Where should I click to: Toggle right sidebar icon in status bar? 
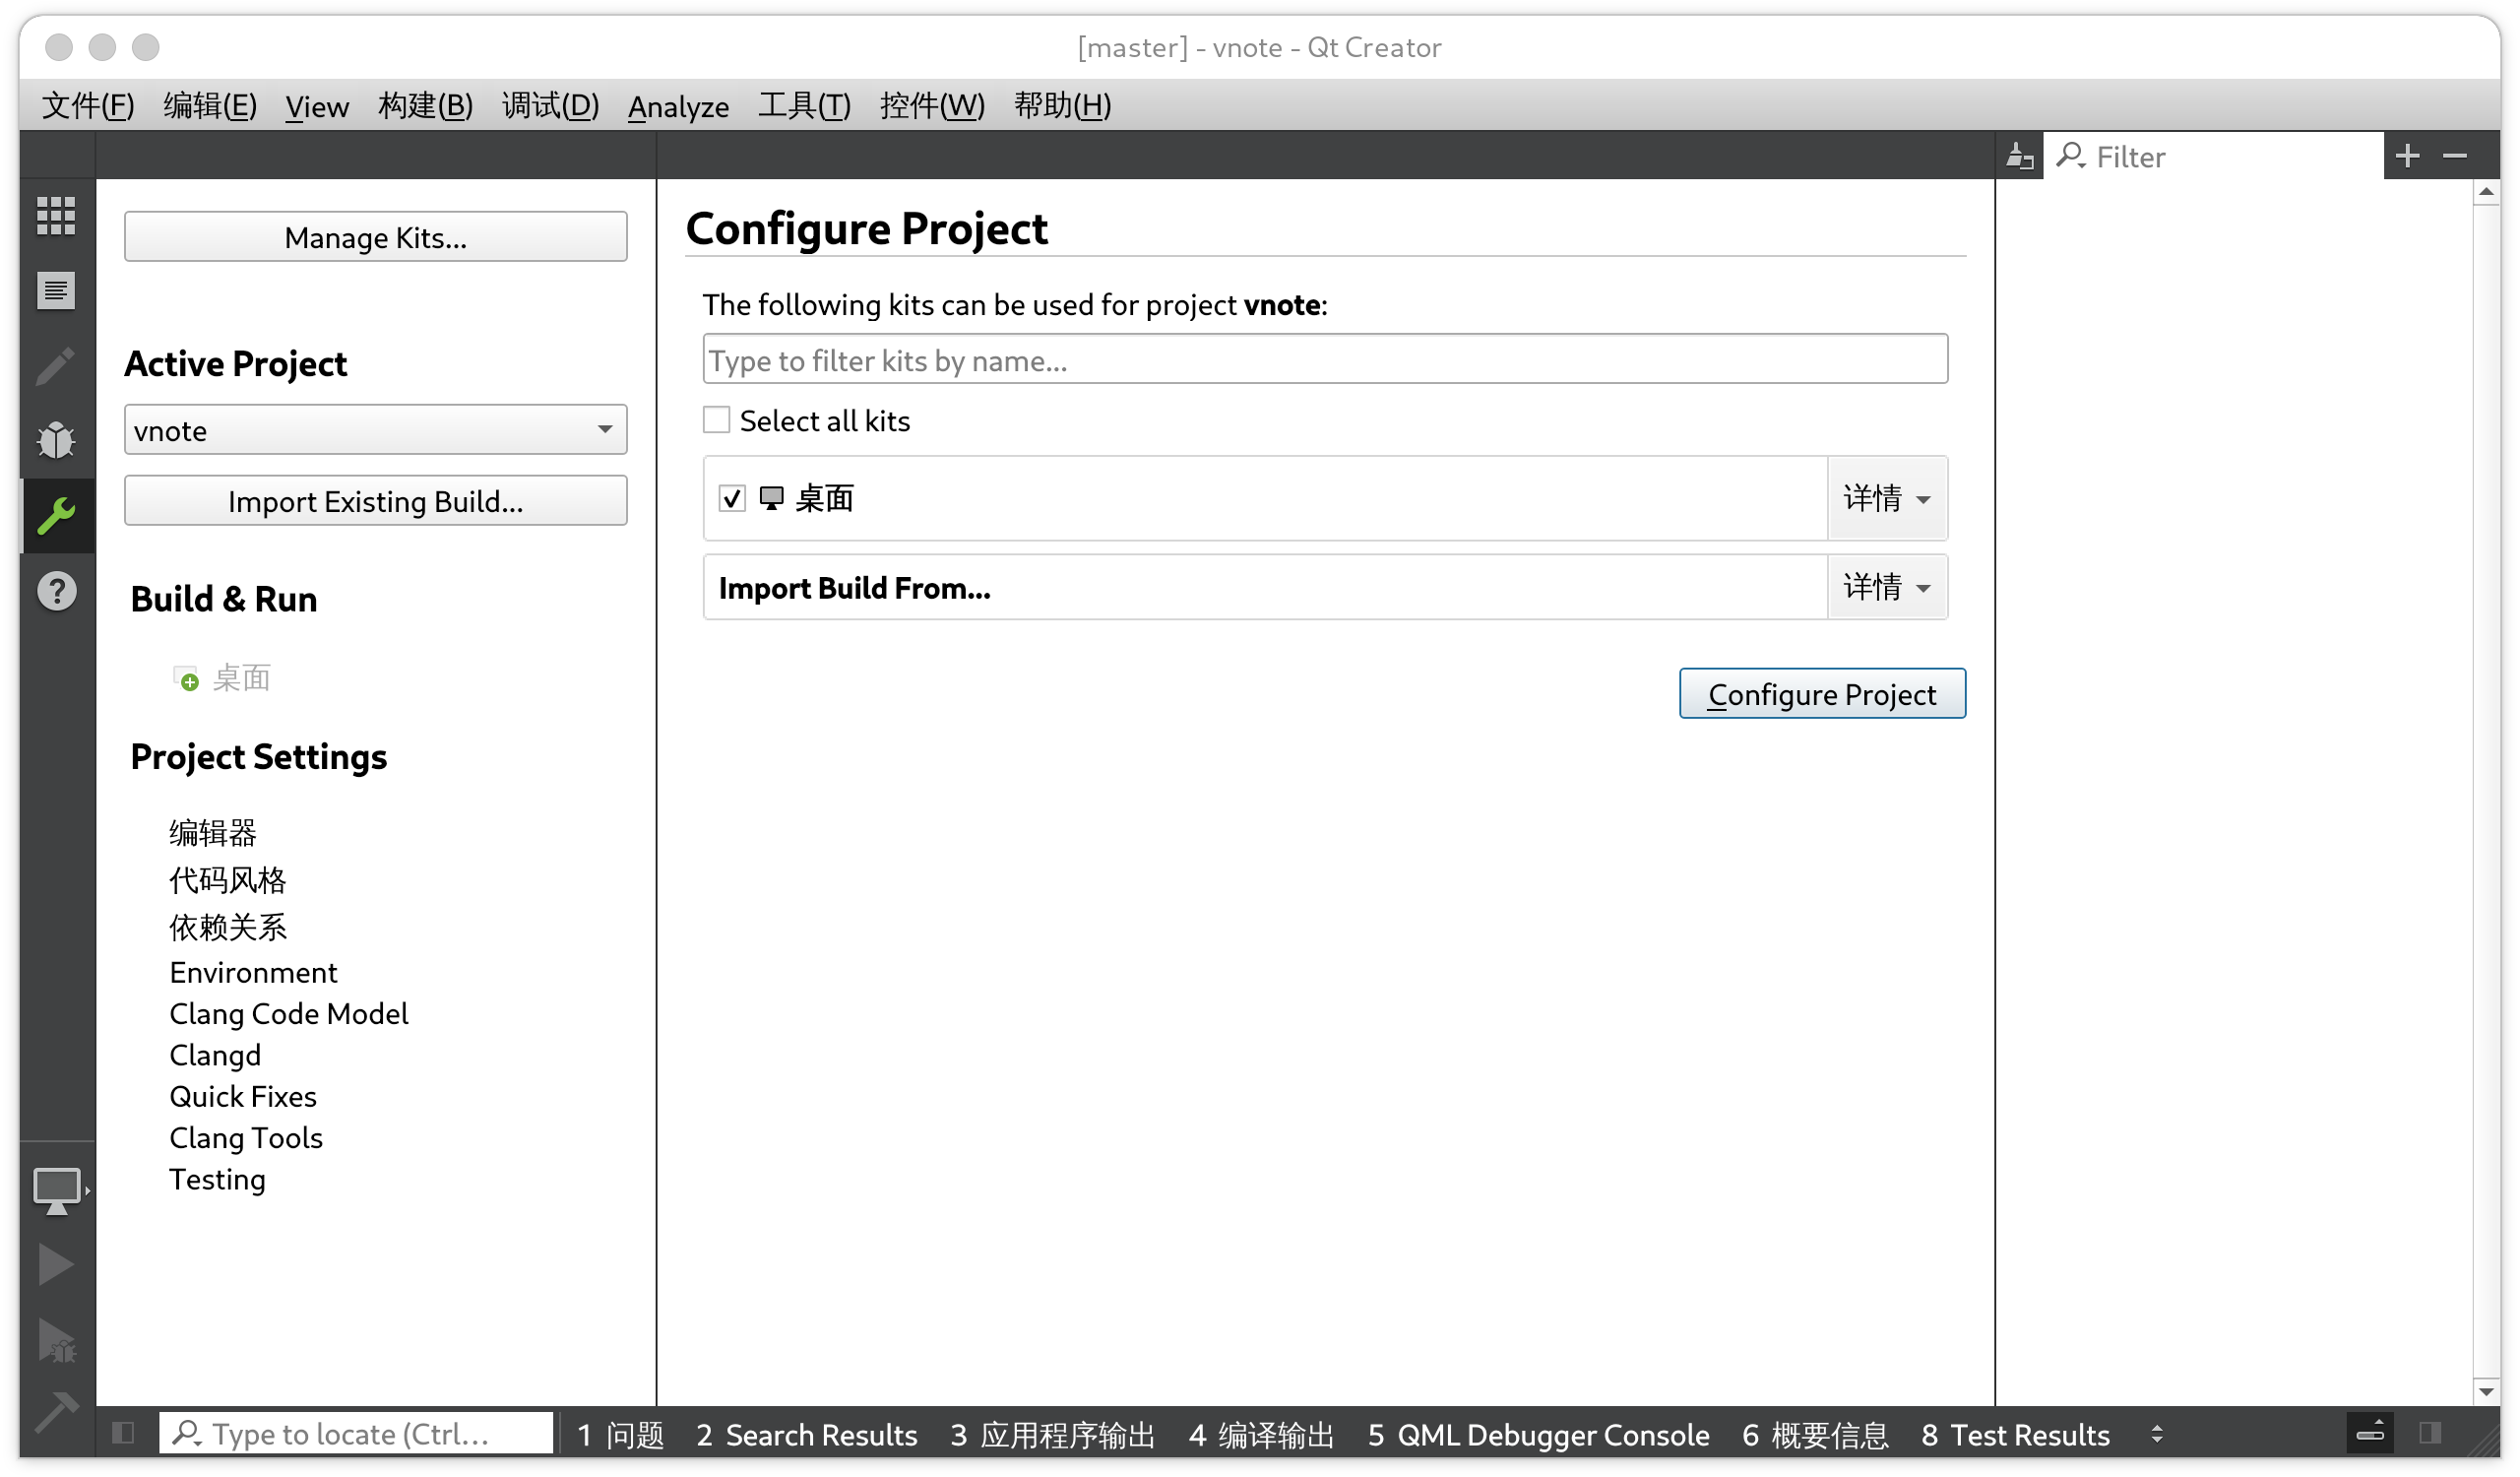coord(2430,1434)
